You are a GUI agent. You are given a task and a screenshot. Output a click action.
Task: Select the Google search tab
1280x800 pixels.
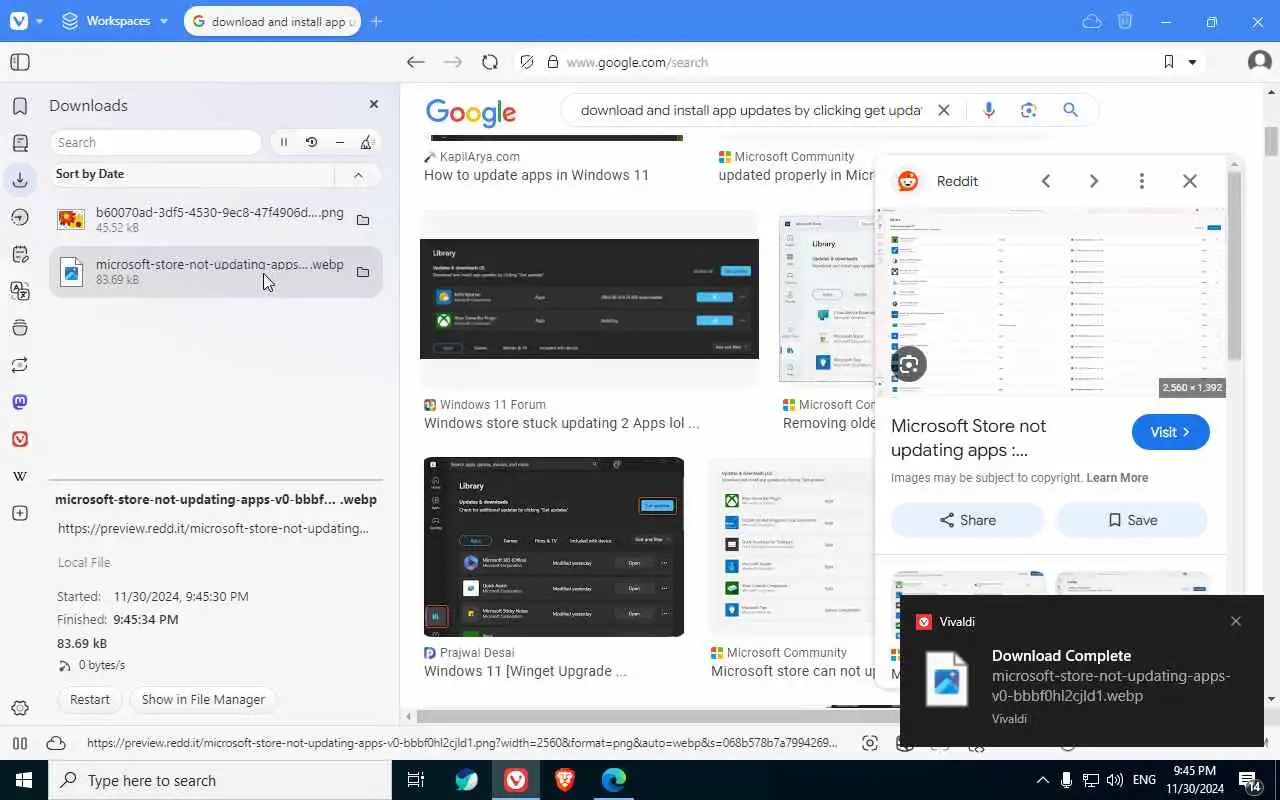(x=272, y=21)
